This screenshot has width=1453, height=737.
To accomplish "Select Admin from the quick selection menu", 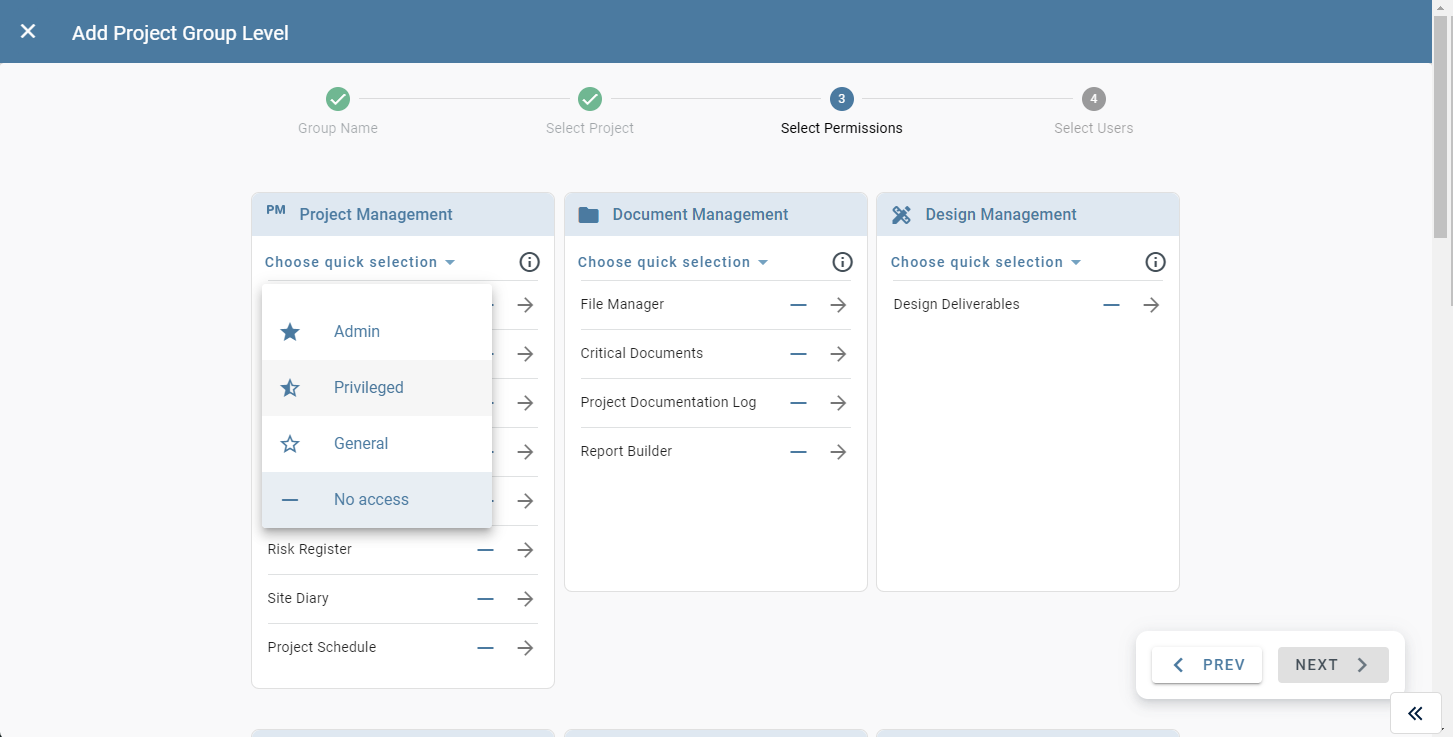I will [356, 331].
